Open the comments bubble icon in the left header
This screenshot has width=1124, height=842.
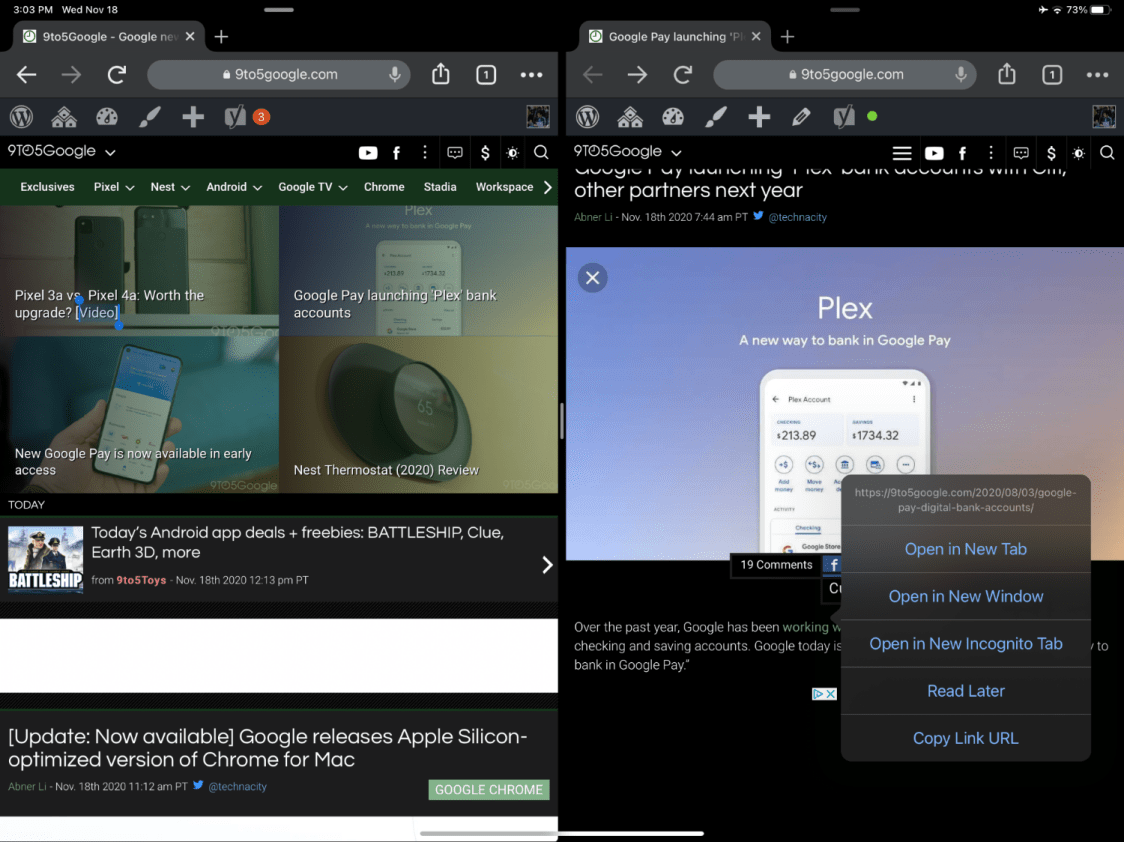coord(454,153)
